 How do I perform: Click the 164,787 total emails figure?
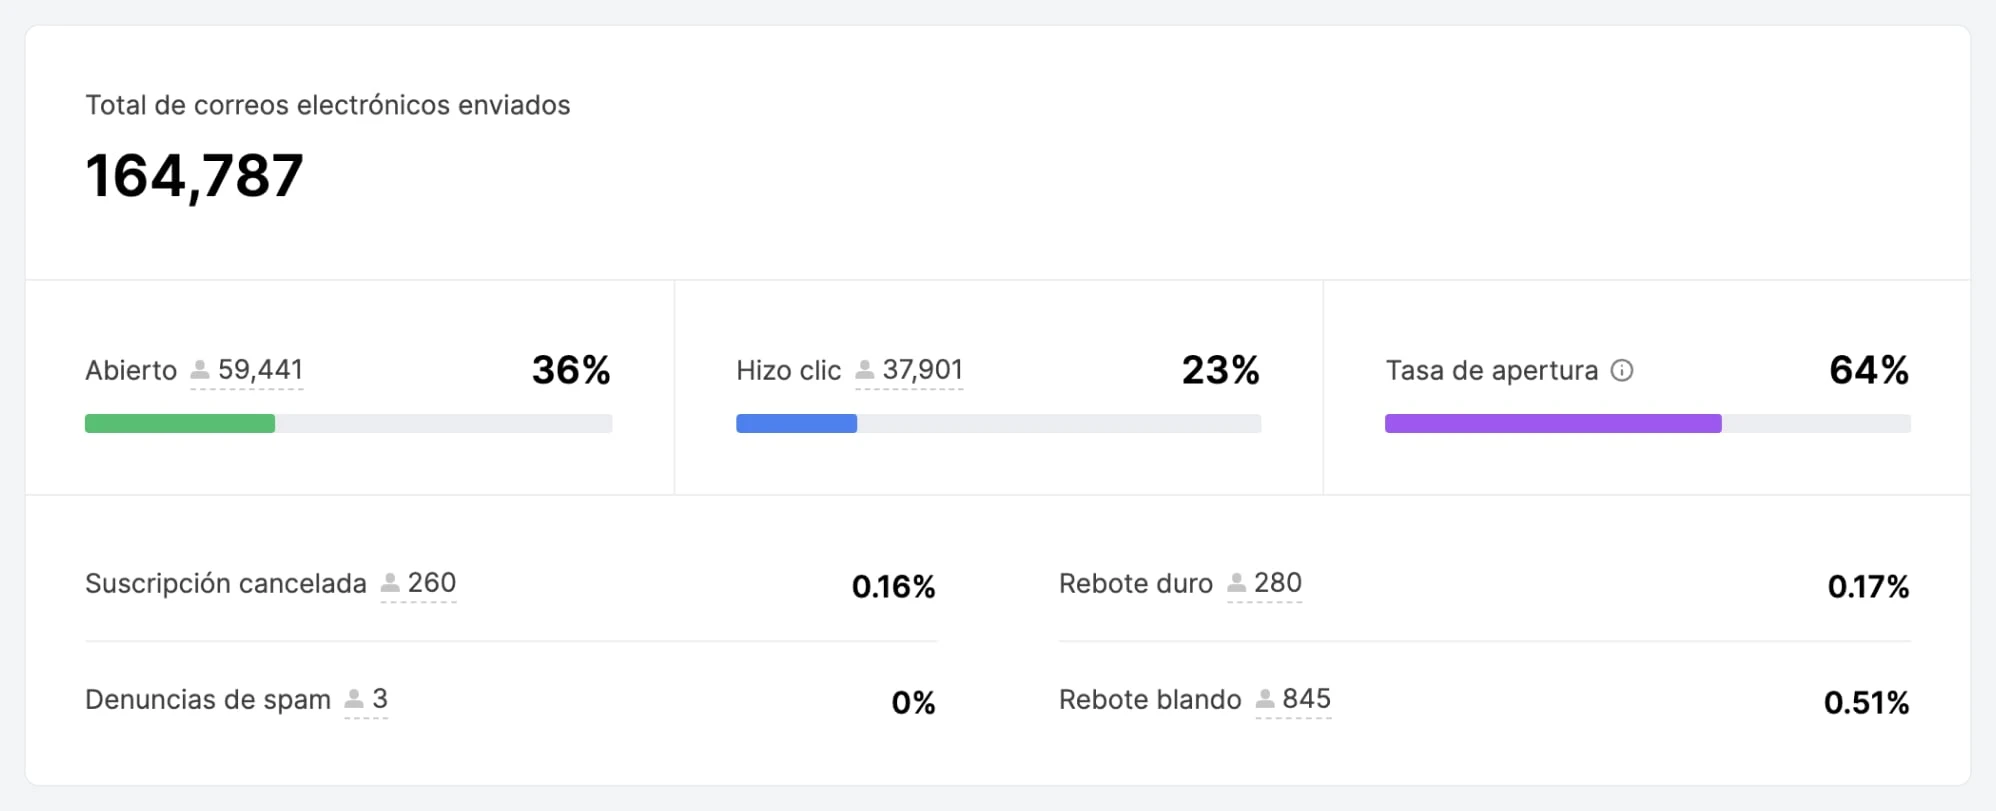pos(194,176)
